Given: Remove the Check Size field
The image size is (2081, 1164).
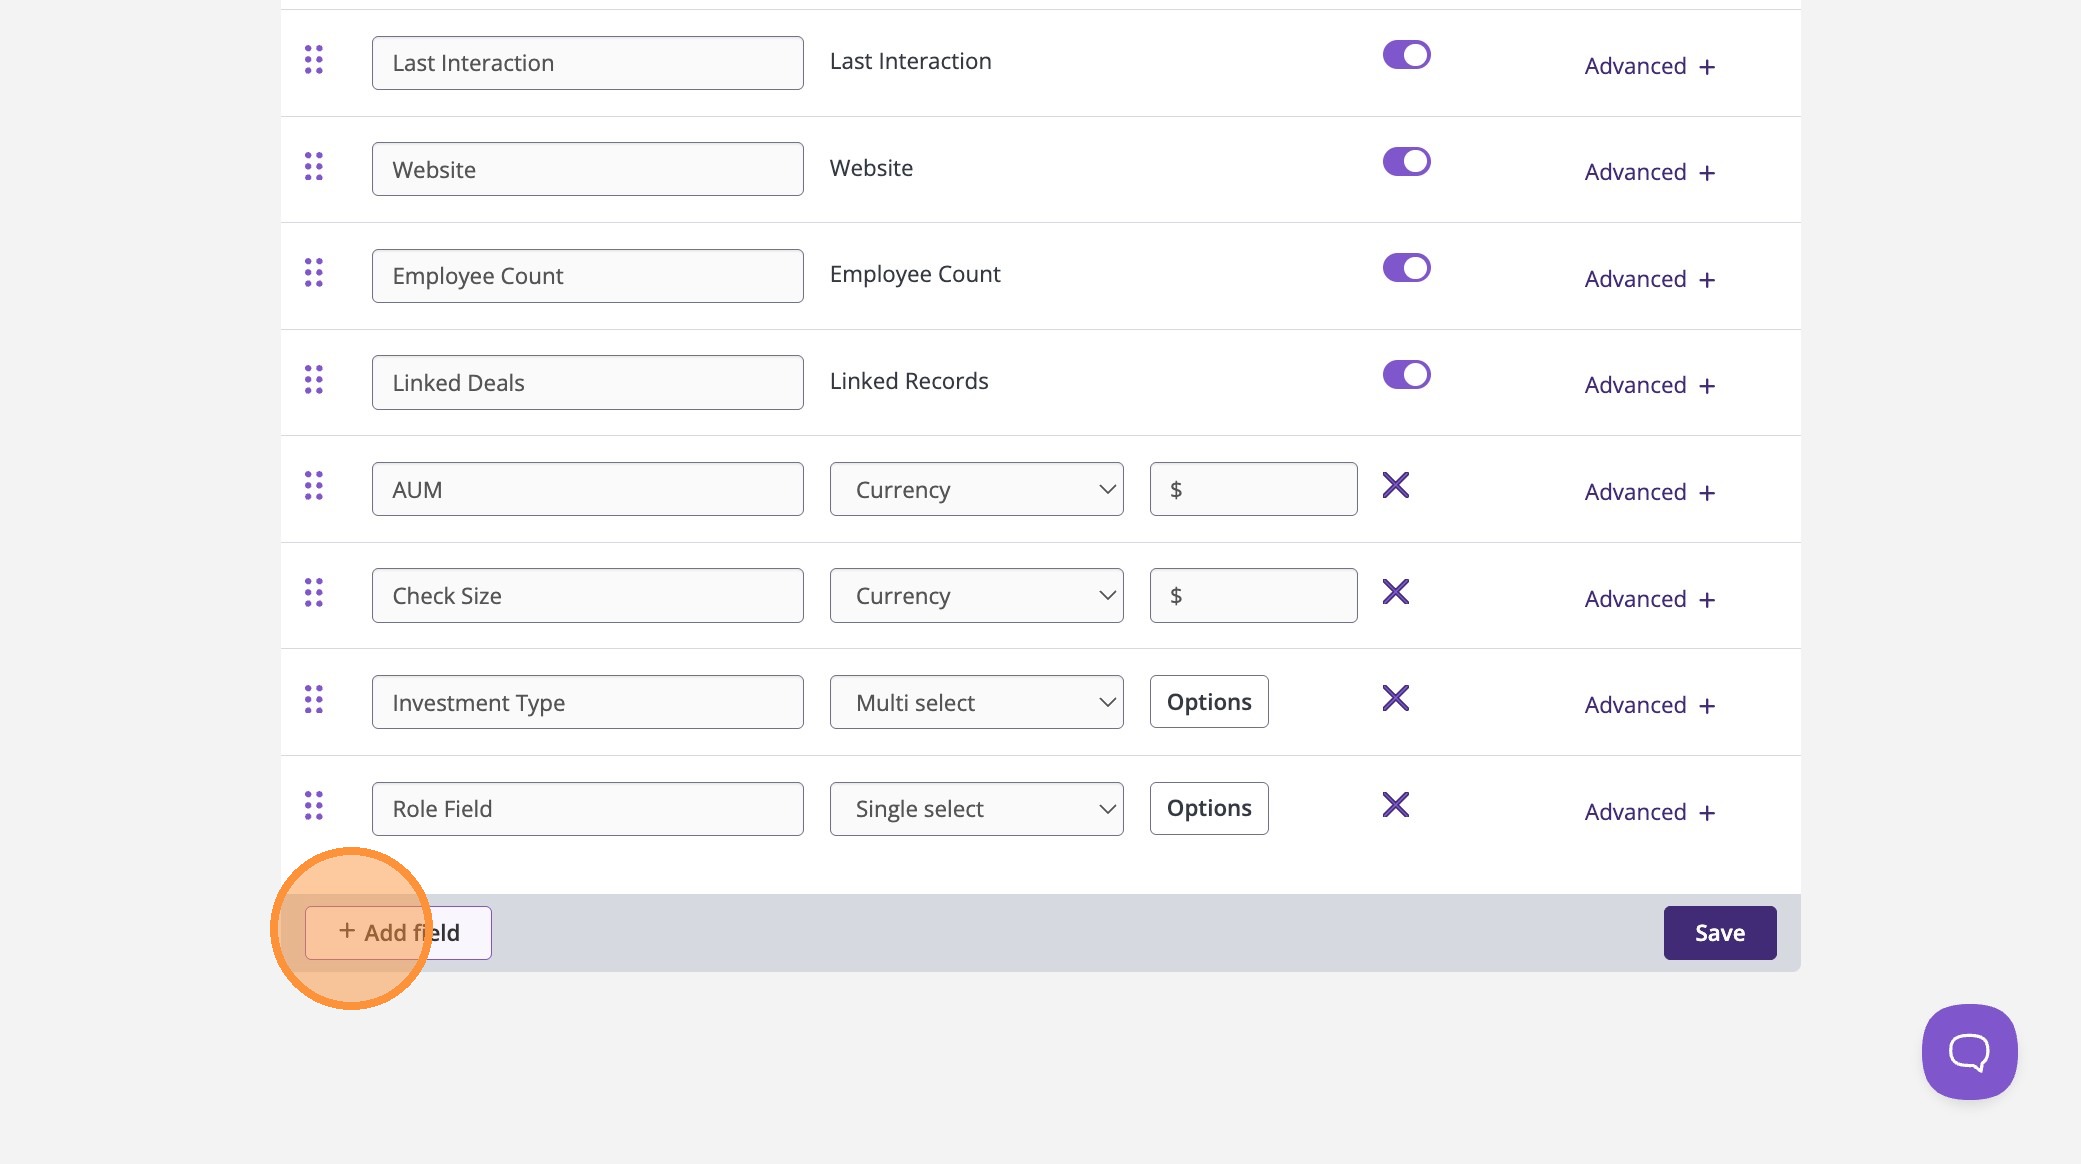Looking at the screenshot, I should click(1395, 592).
